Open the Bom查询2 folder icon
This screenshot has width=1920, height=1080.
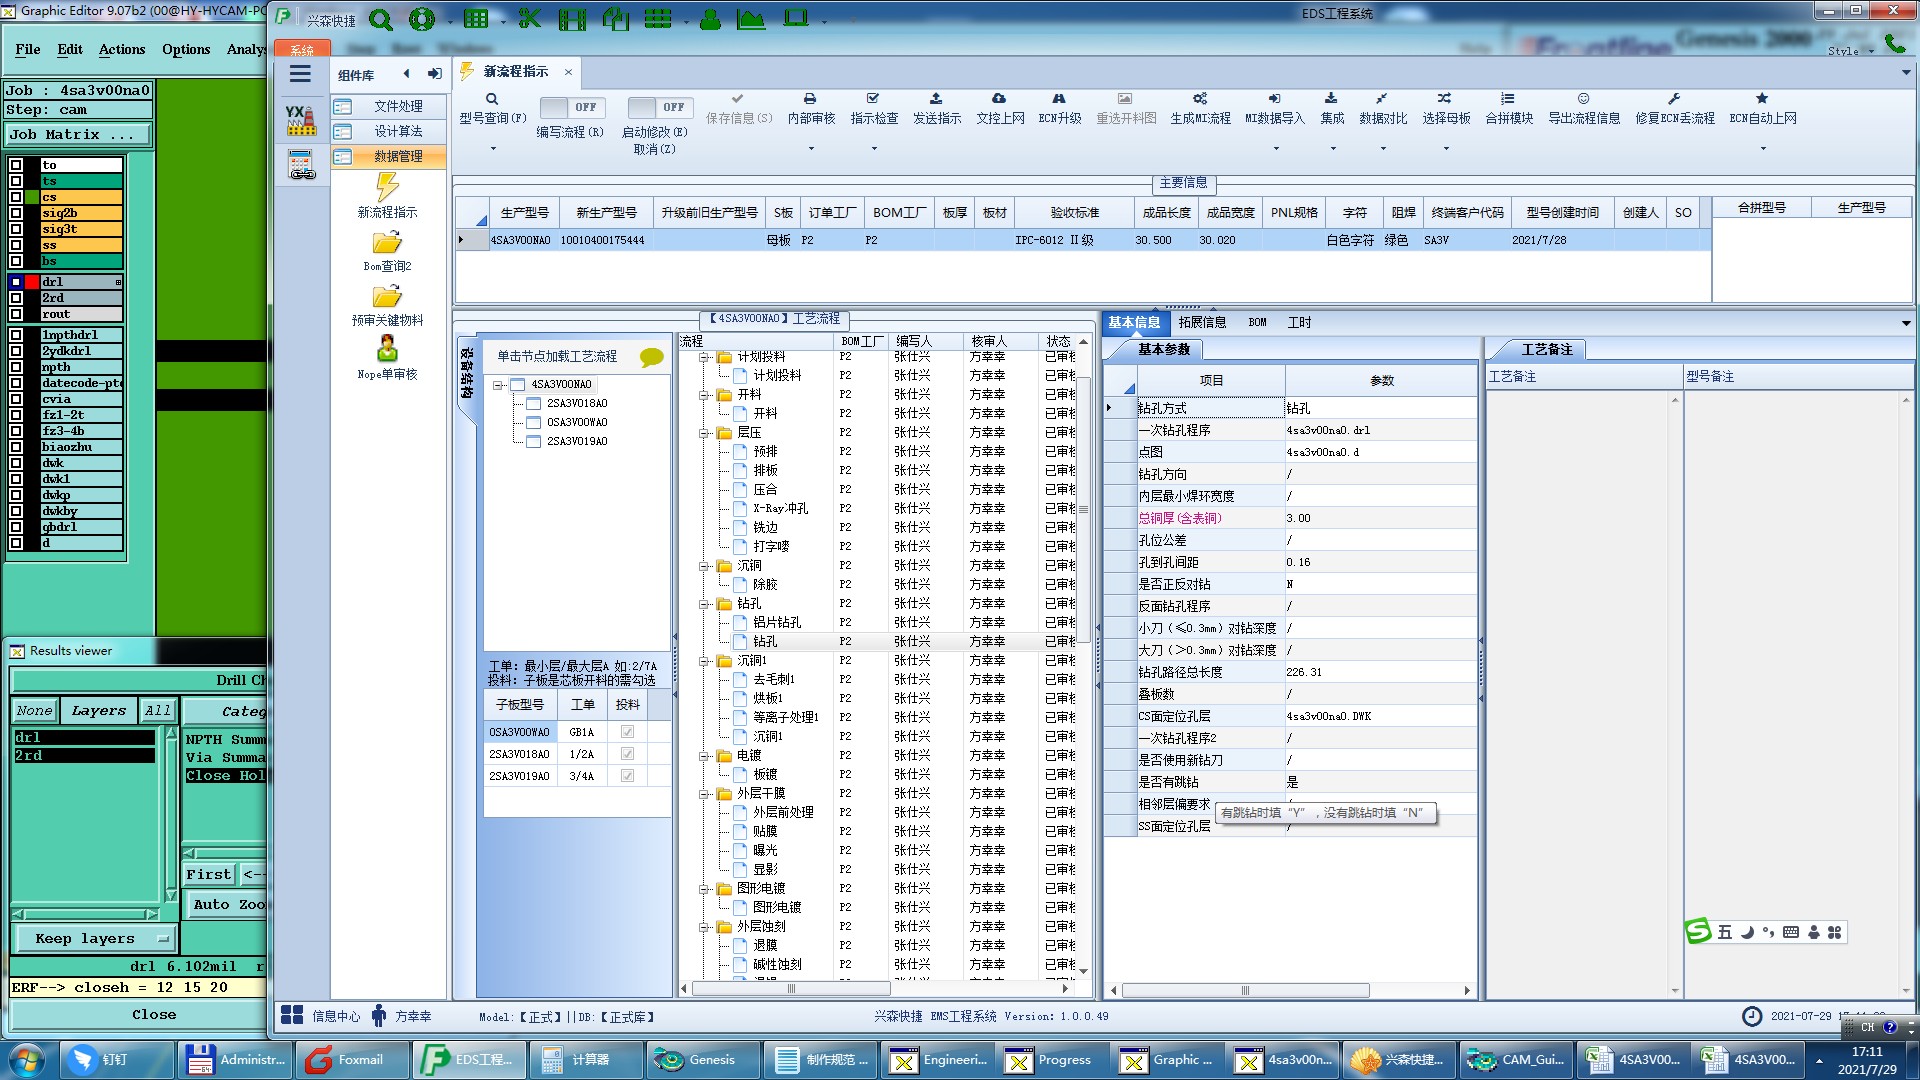click(387, 243)
